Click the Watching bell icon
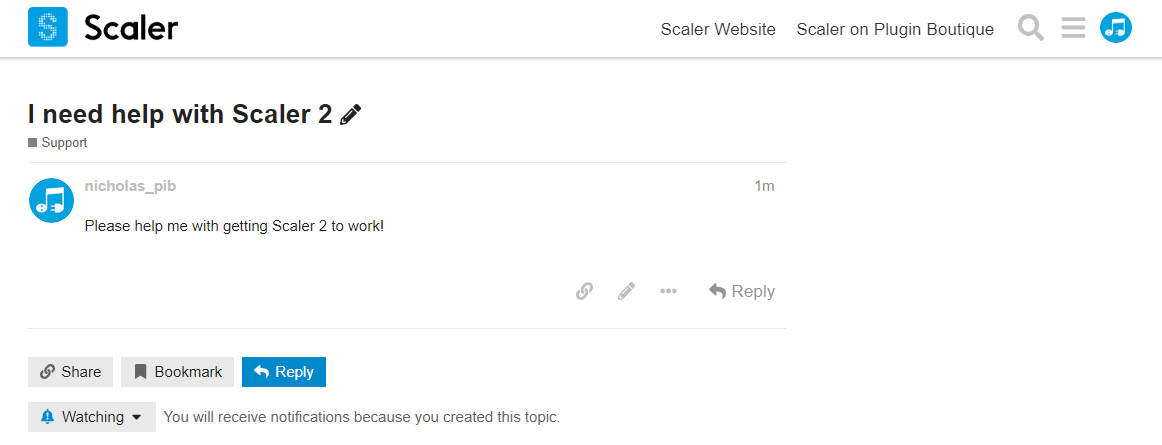 [x=48, y=417]
